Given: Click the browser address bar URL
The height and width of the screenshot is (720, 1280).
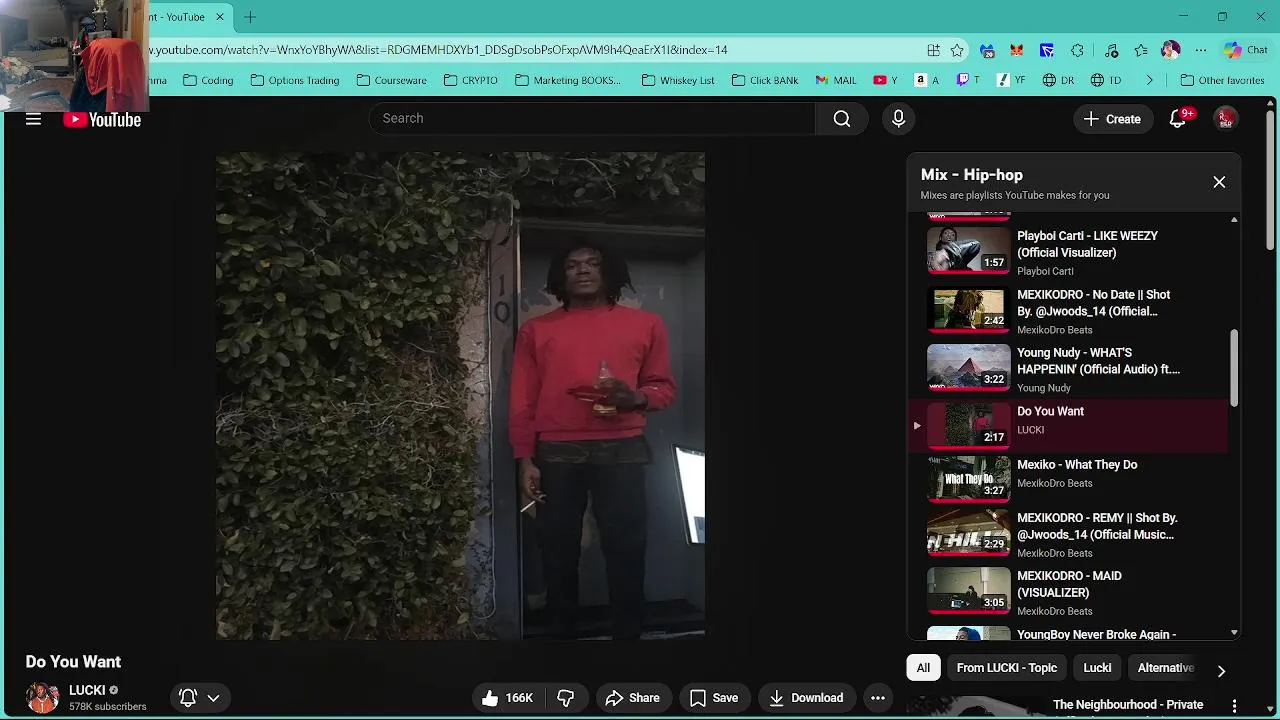Looking at the screenshot, I should (440, 50).
